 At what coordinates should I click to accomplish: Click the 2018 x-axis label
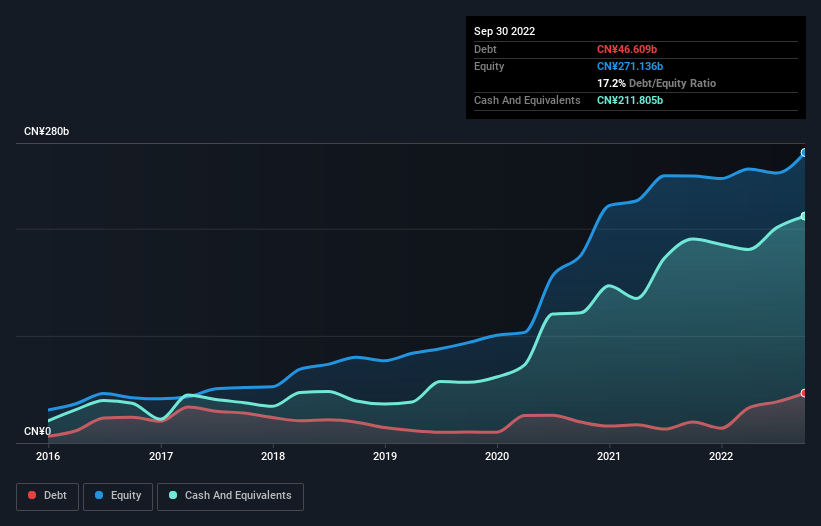click(x=273, y=456)
